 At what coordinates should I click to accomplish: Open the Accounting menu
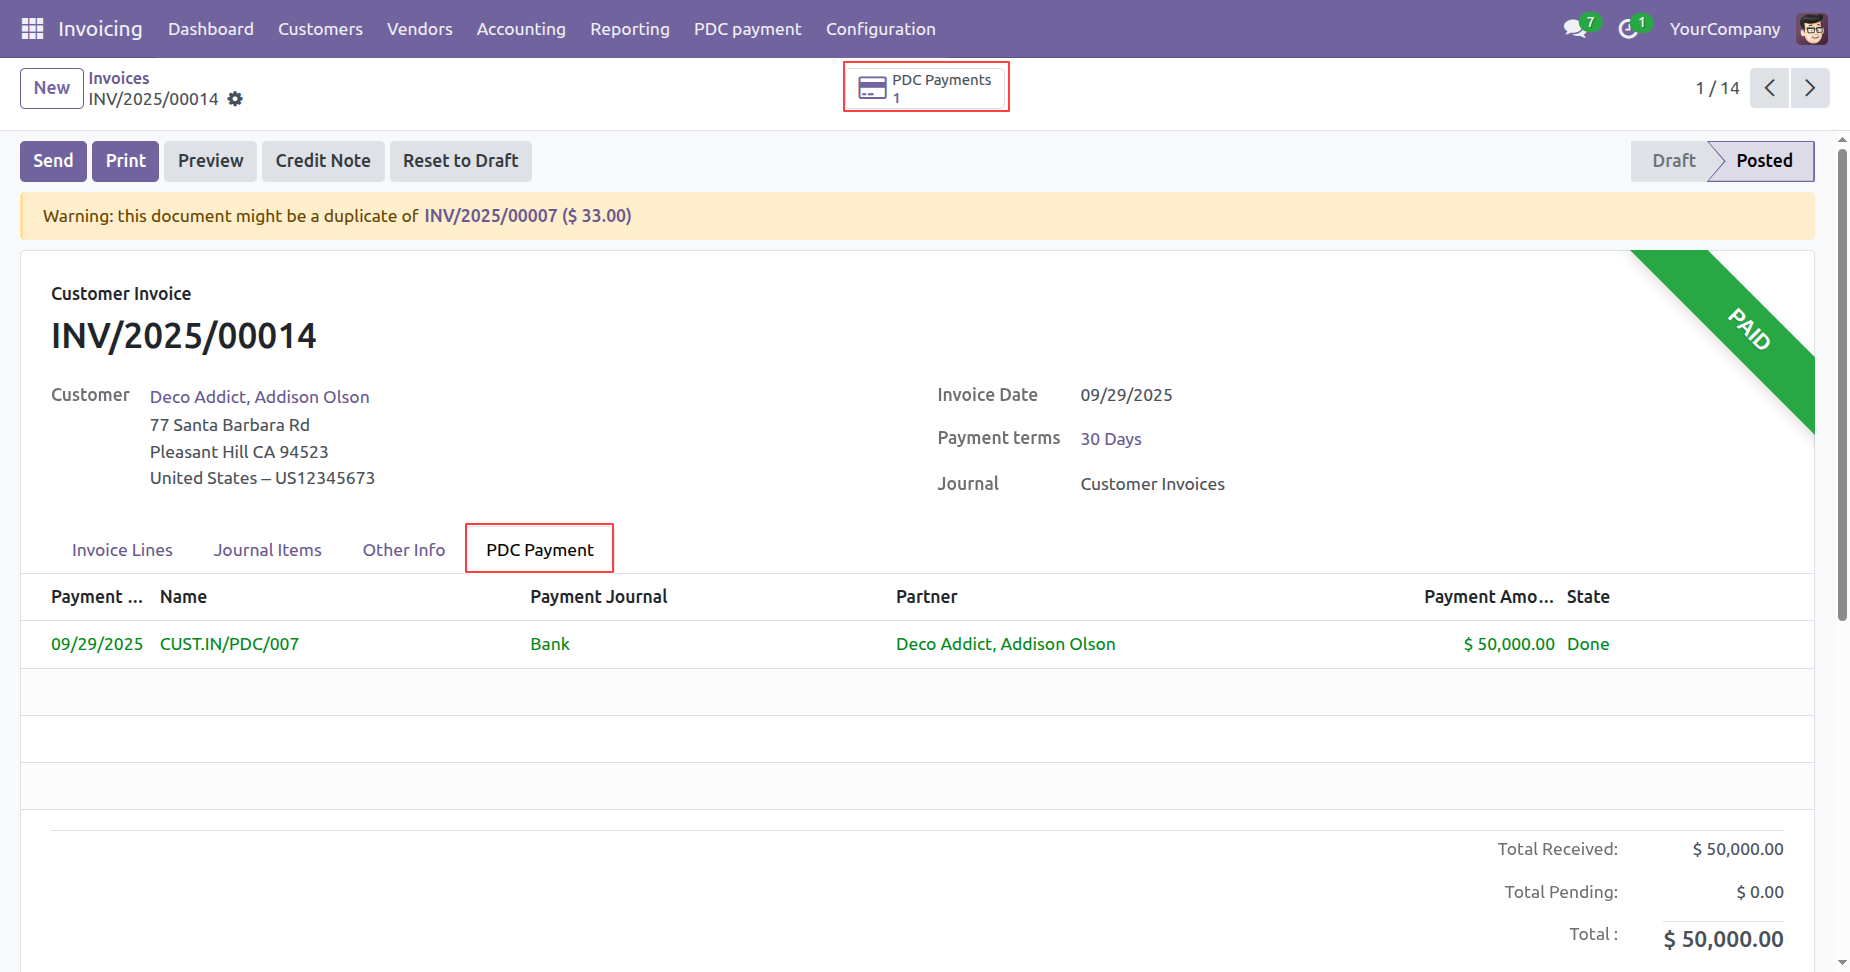520,29
